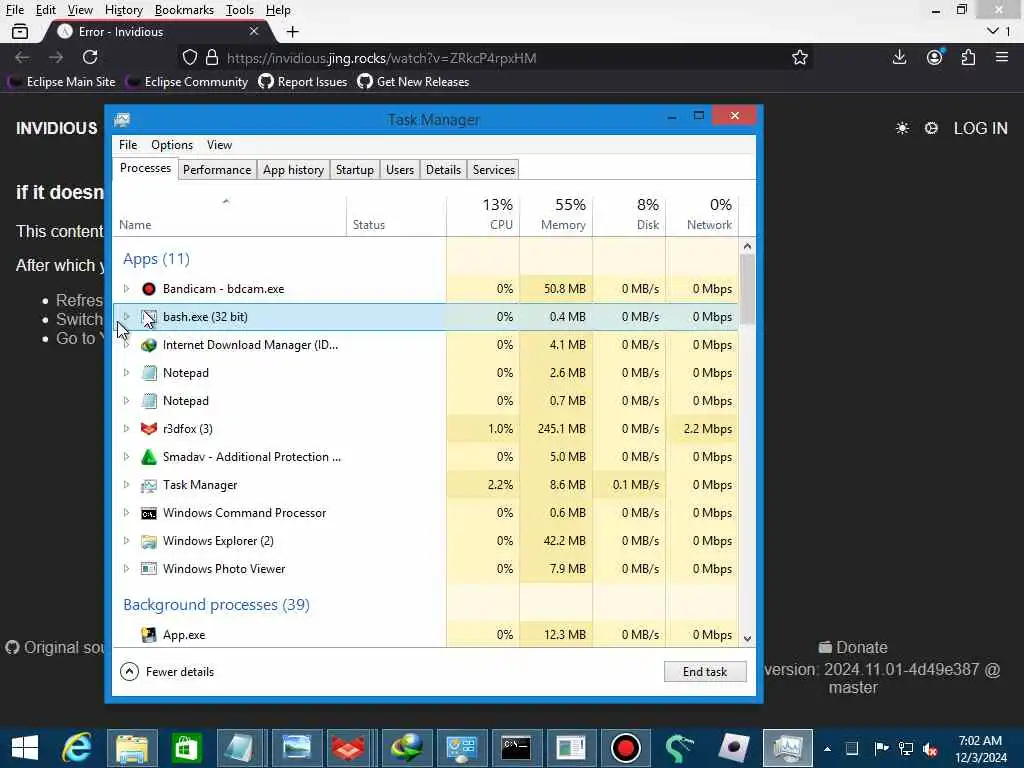This screenshot has width=1024, height=768.
Task: Select the Background processes (39) heading
Action: [x=216, y=605]
